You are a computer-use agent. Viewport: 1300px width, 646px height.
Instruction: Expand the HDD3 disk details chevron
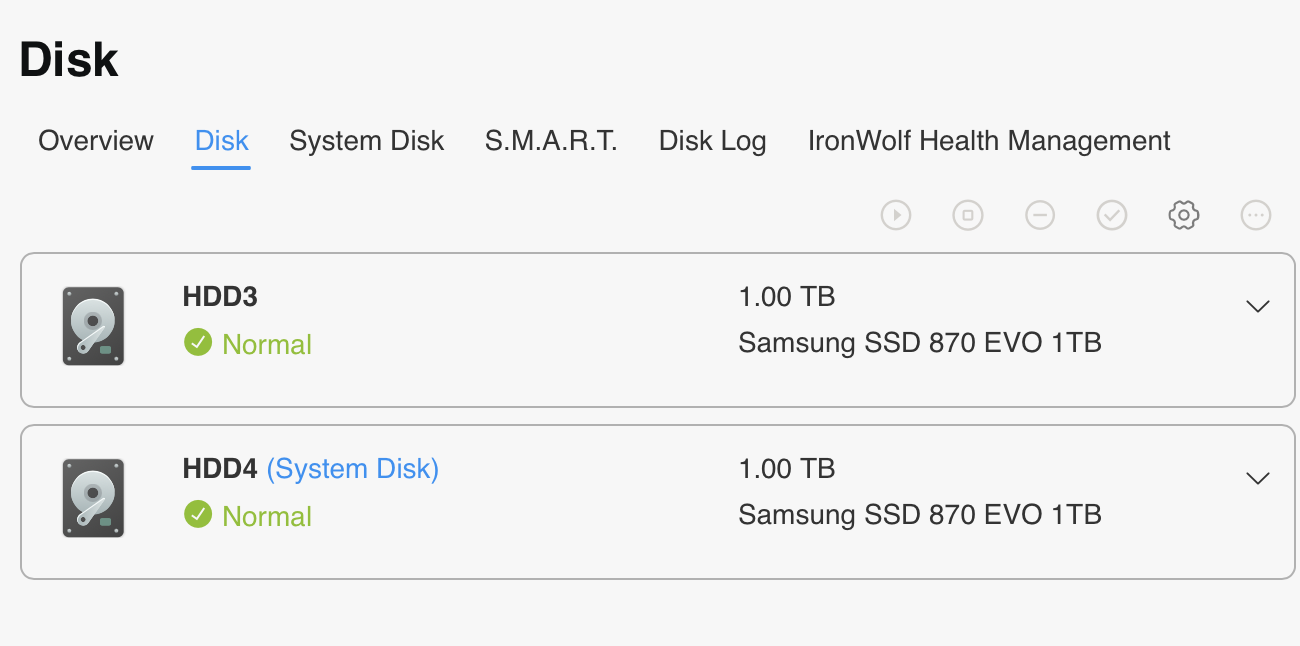coord(1258,306)
